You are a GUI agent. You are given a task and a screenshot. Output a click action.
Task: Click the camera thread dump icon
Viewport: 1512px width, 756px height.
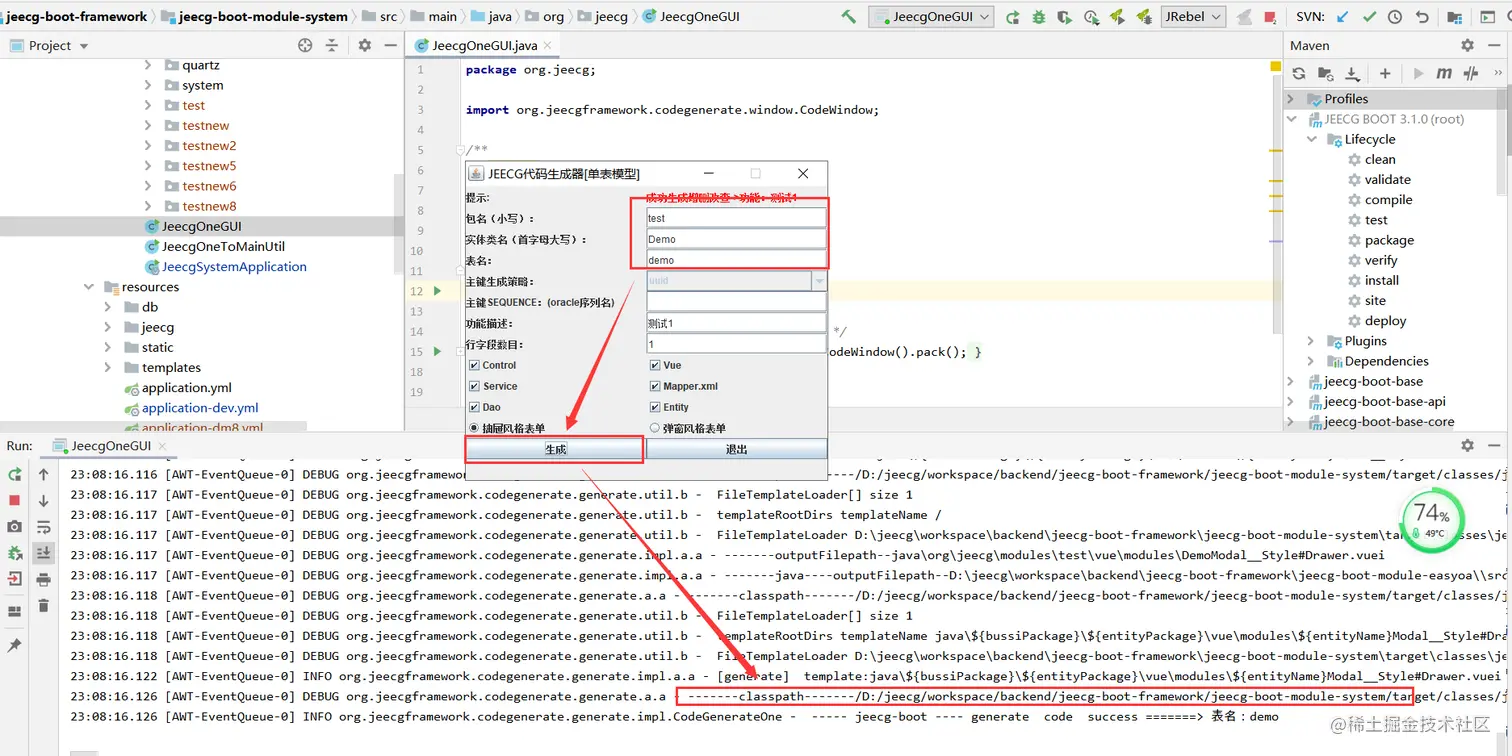[x=15, y=526]
